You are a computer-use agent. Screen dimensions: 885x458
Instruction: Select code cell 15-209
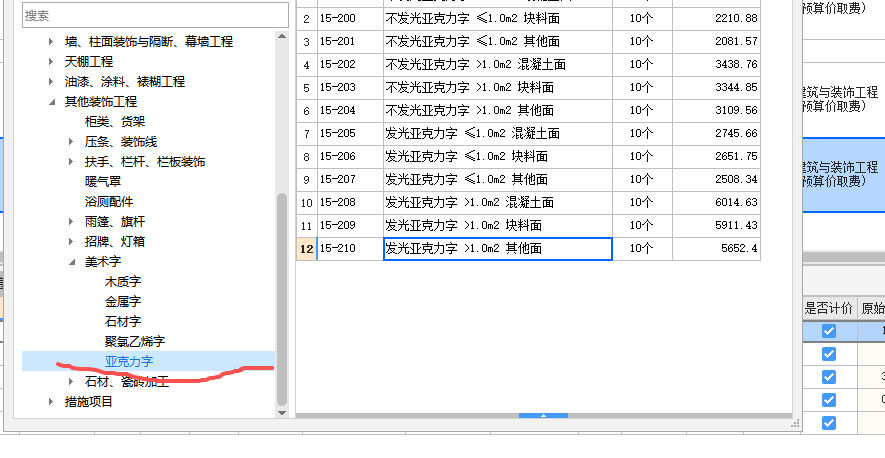(x=350, y=225)
